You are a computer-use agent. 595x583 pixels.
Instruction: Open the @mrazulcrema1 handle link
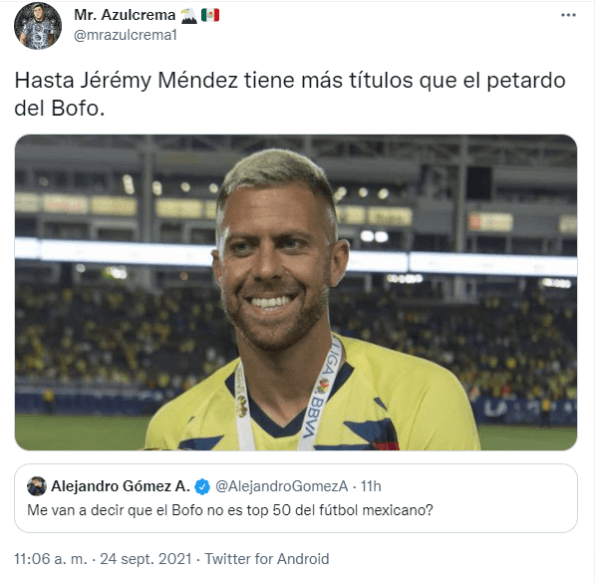126,35
